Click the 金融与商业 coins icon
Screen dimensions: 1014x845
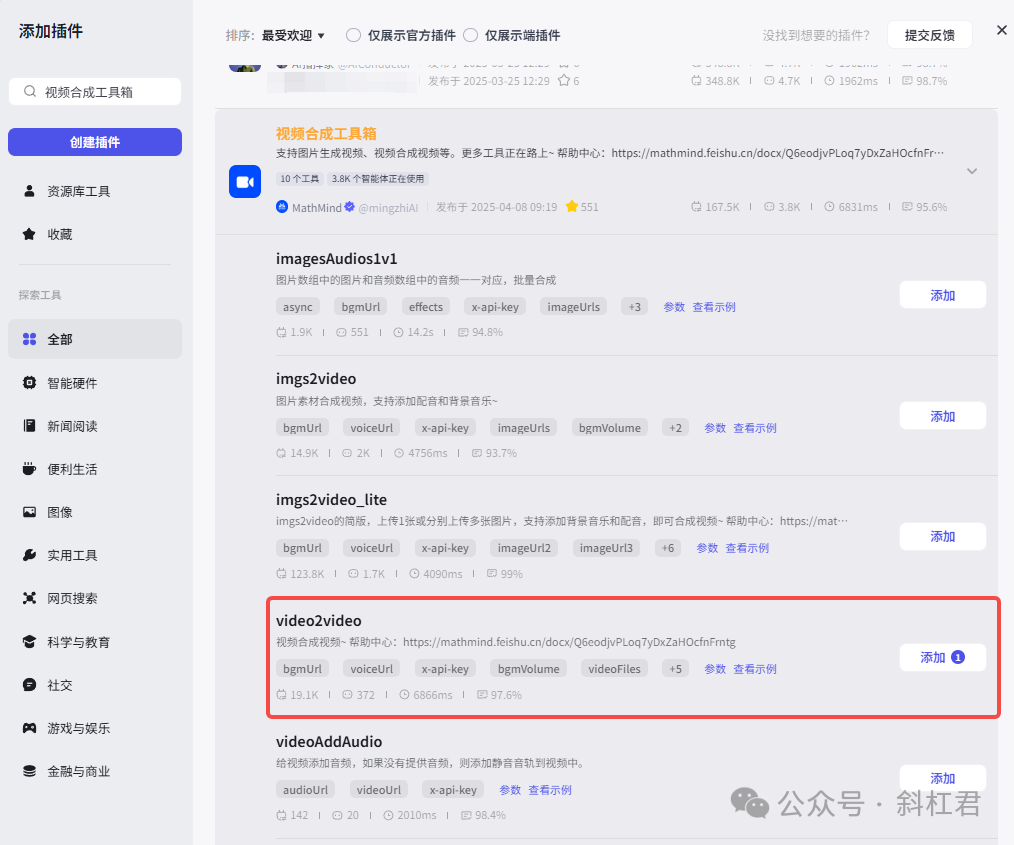[x=29, y=771]
